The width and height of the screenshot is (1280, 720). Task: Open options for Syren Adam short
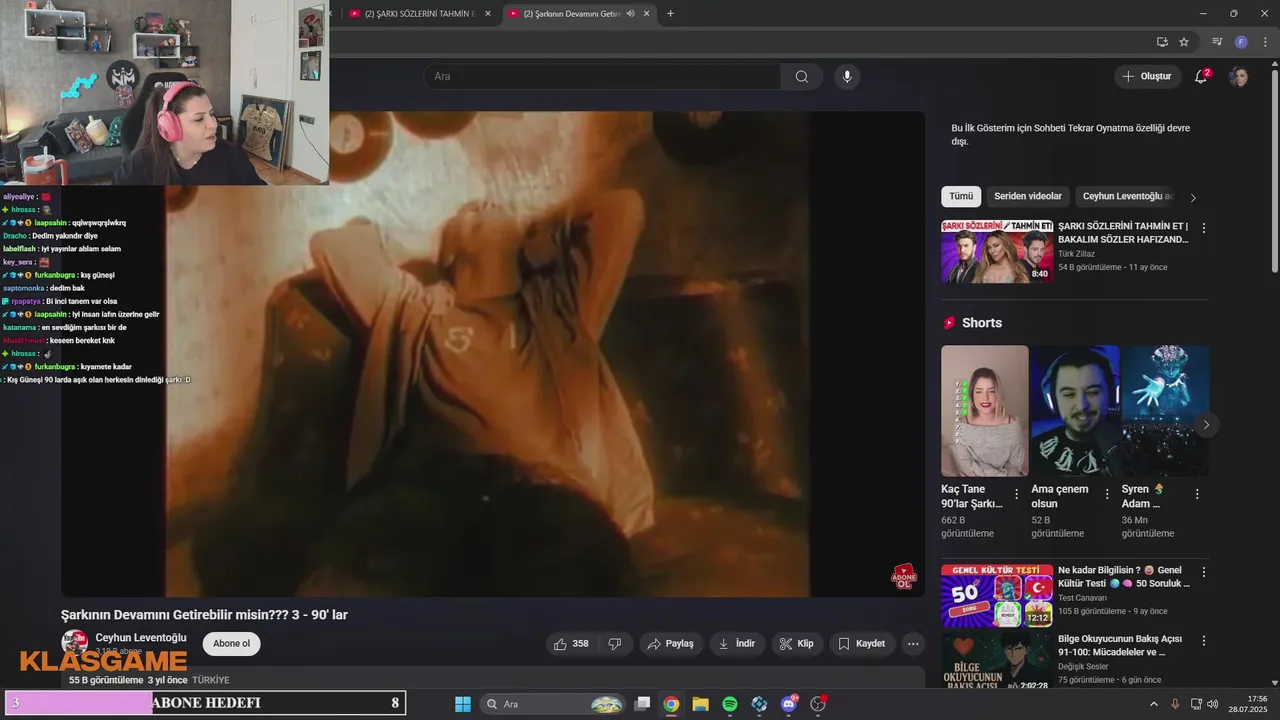tap(1197, 494)
